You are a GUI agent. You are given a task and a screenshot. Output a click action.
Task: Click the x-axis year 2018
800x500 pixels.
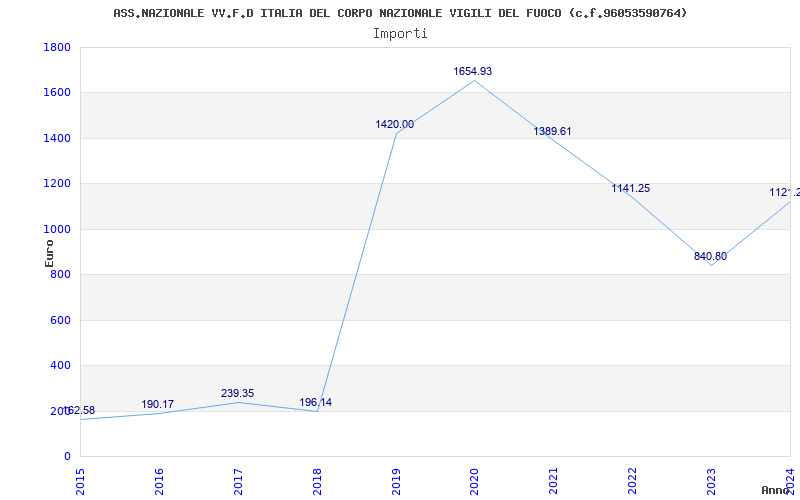point(317,482)
